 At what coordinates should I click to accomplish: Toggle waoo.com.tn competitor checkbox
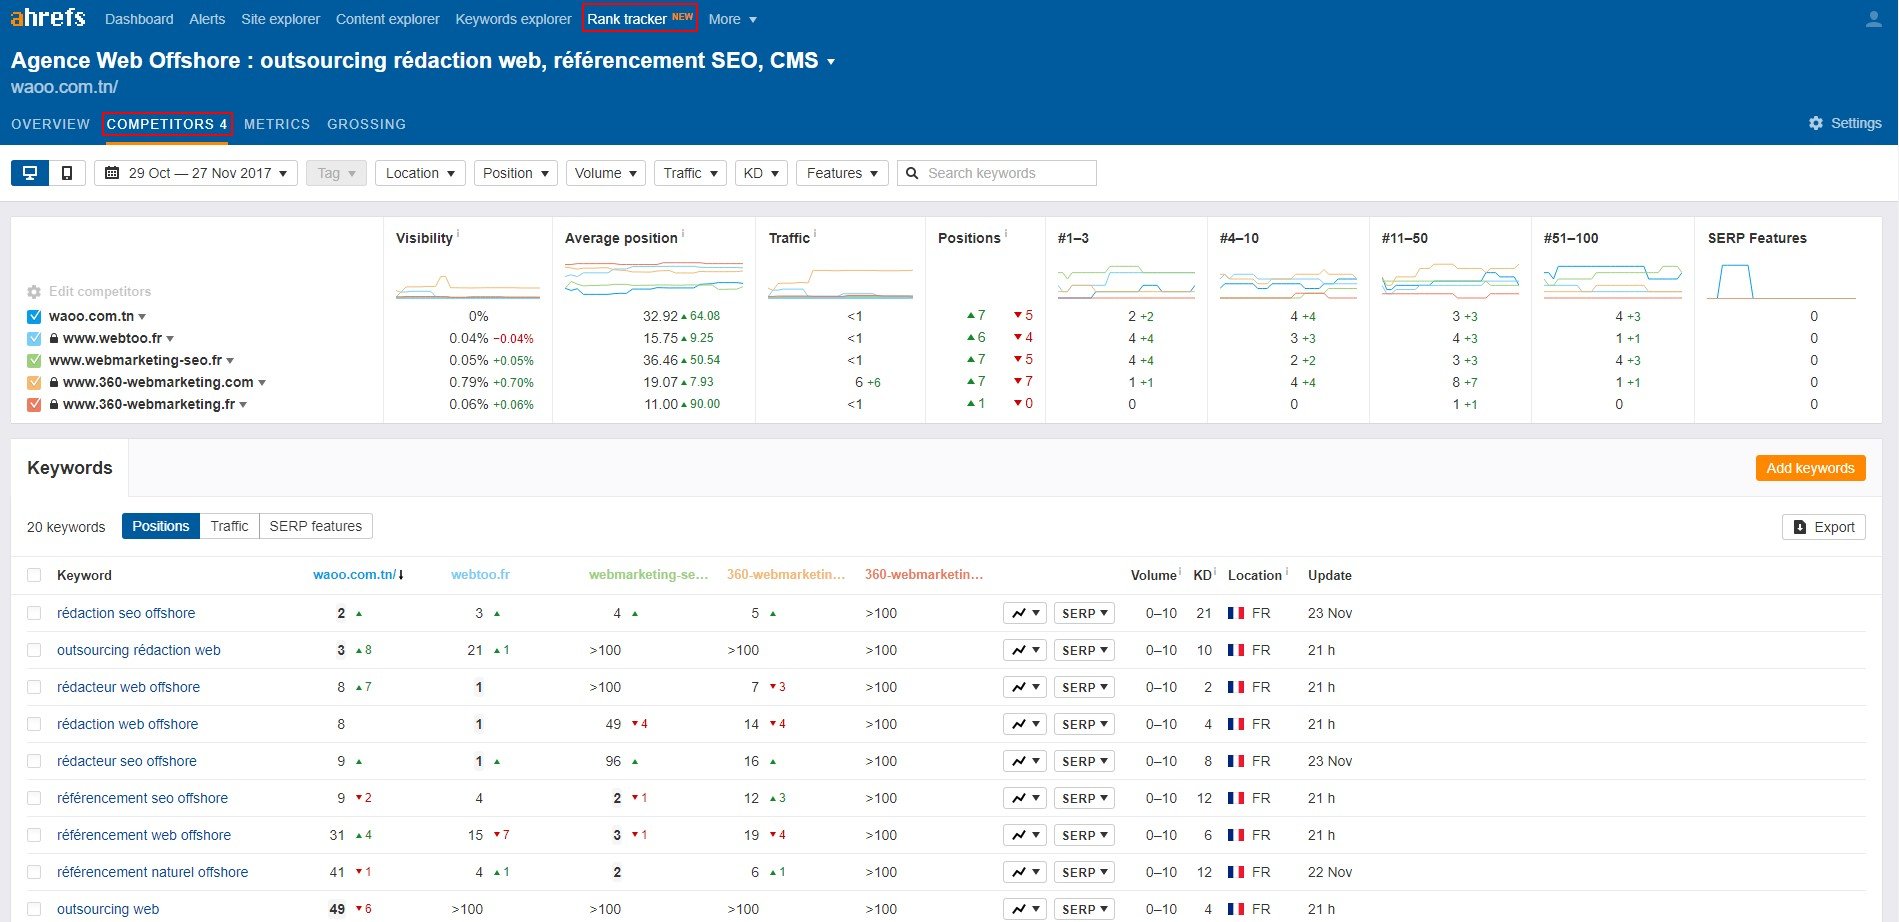click(x=34, y=316)
